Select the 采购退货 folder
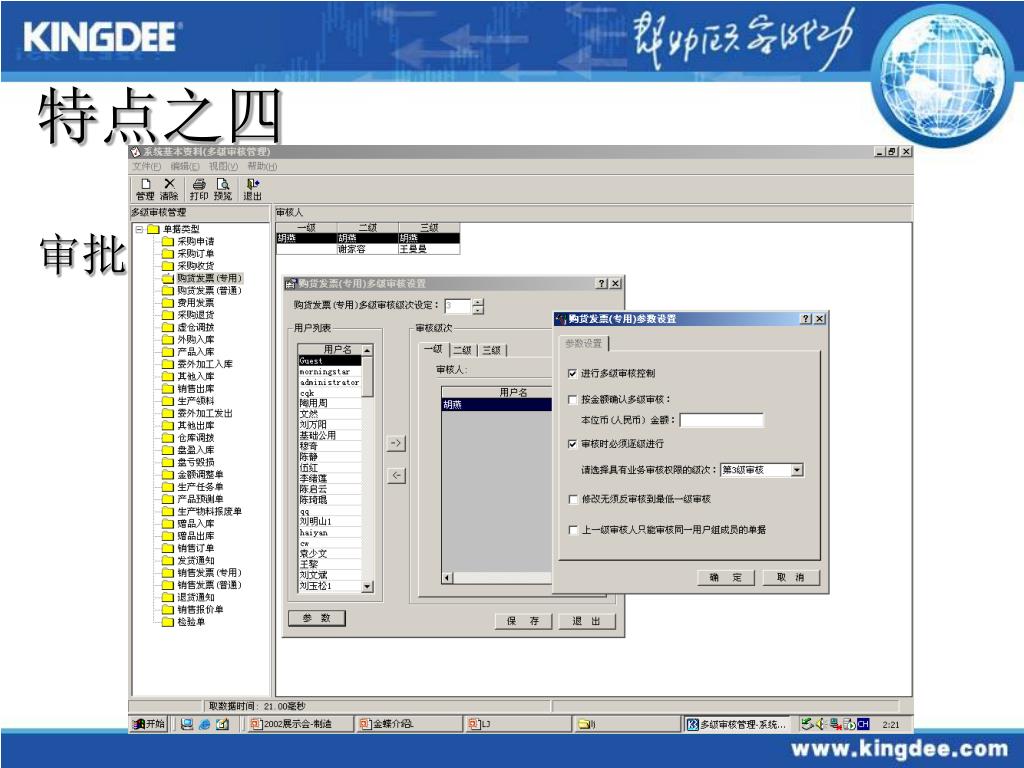Screen dimensions: 1024x768 pos(188,315)
